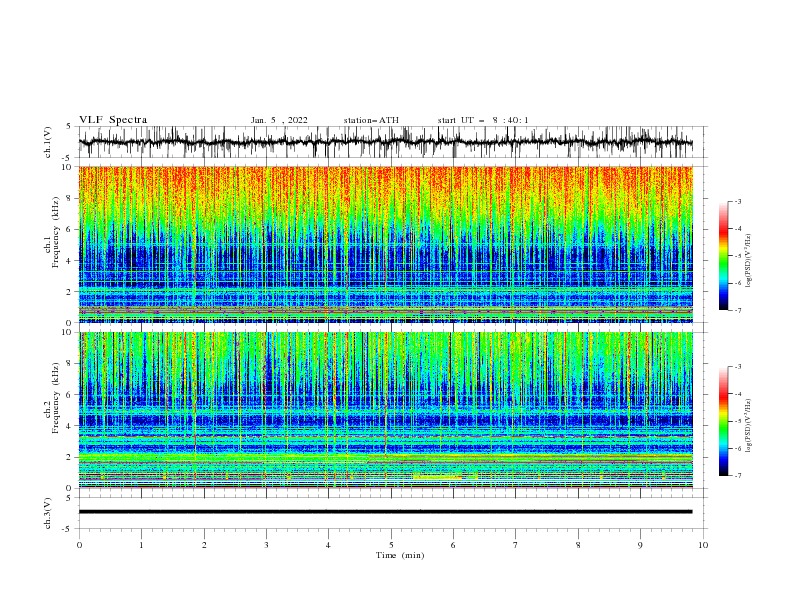Click the ch.2 spectrogram panel

click(385, 410)
